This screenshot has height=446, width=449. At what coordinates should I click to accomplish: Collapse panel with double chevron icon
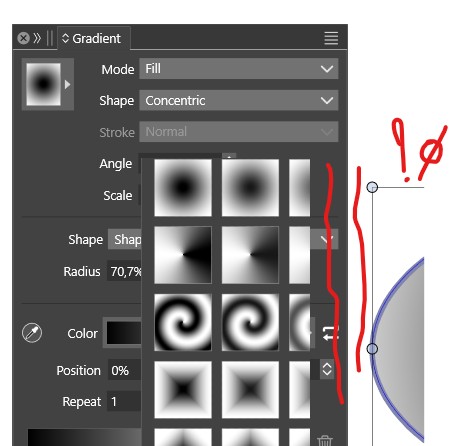[x=37, y=38]
